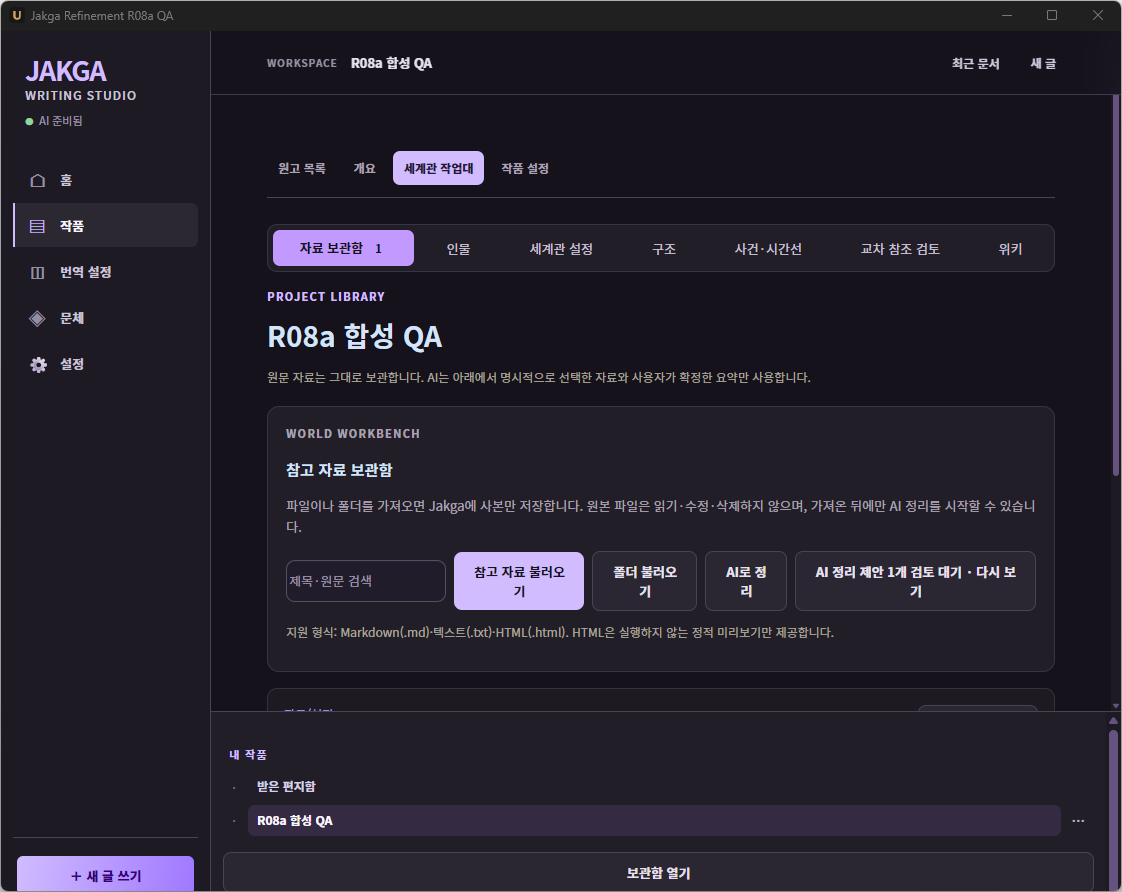Viewport: 1122px width, 892px height.
Task: Click the 설정 gear icon
Action: pyautogui.click(x=38, y=365)
